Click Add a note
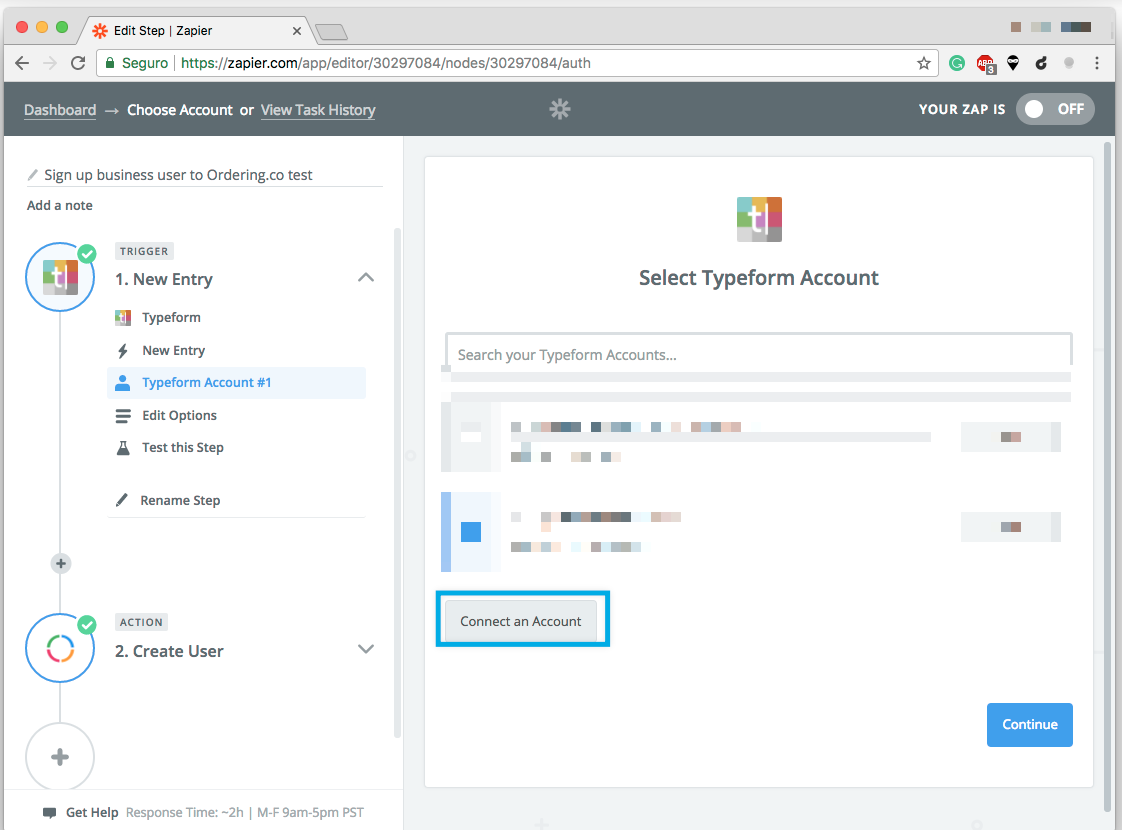This screenshot has width=1122, height=830. point(59,205)
